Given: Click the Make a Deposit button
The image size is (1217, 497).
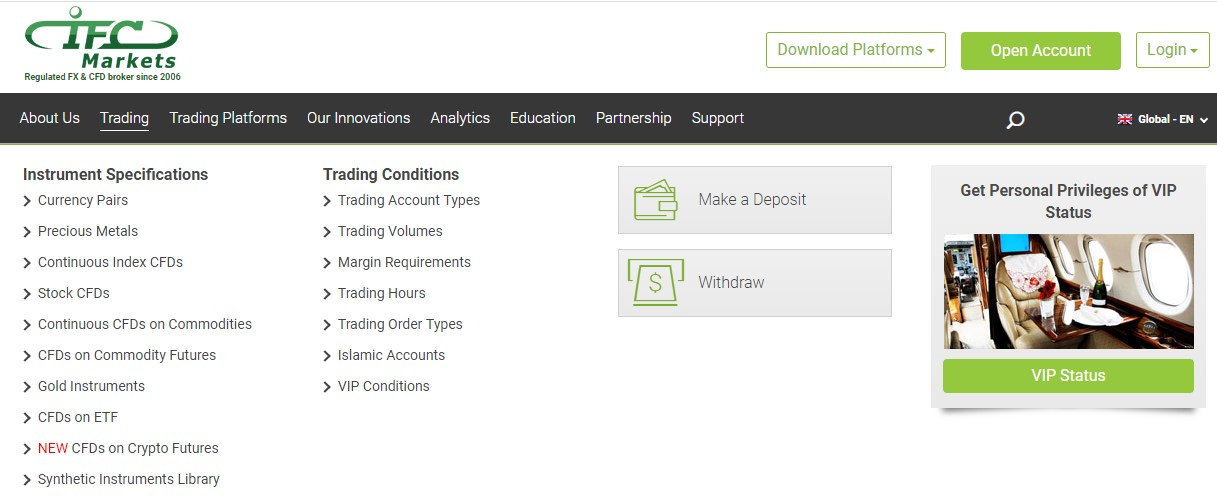Looking at the screenshot, I should [755, 200].
